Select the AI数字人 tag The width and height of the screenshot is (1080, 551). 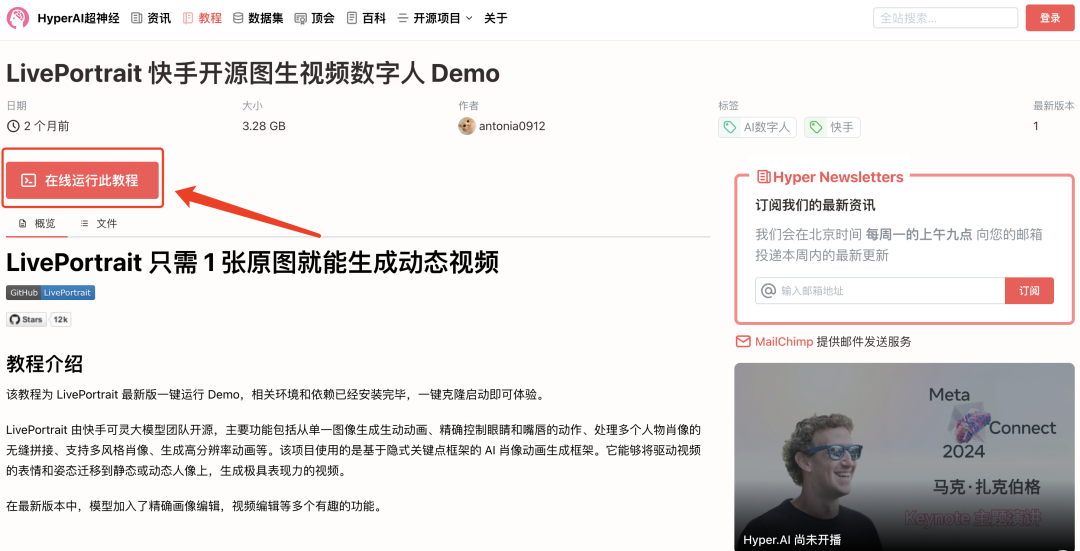pos(758,127)
